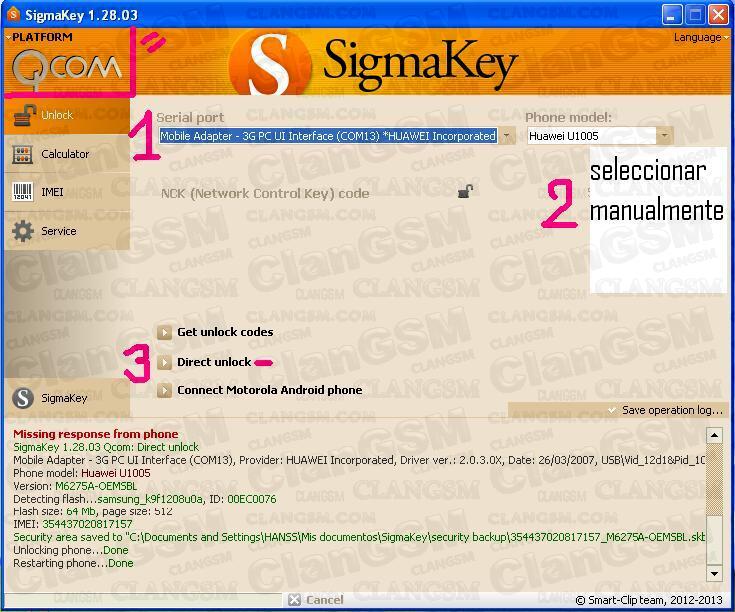Run Get unlock codes

tap(225, 332)
